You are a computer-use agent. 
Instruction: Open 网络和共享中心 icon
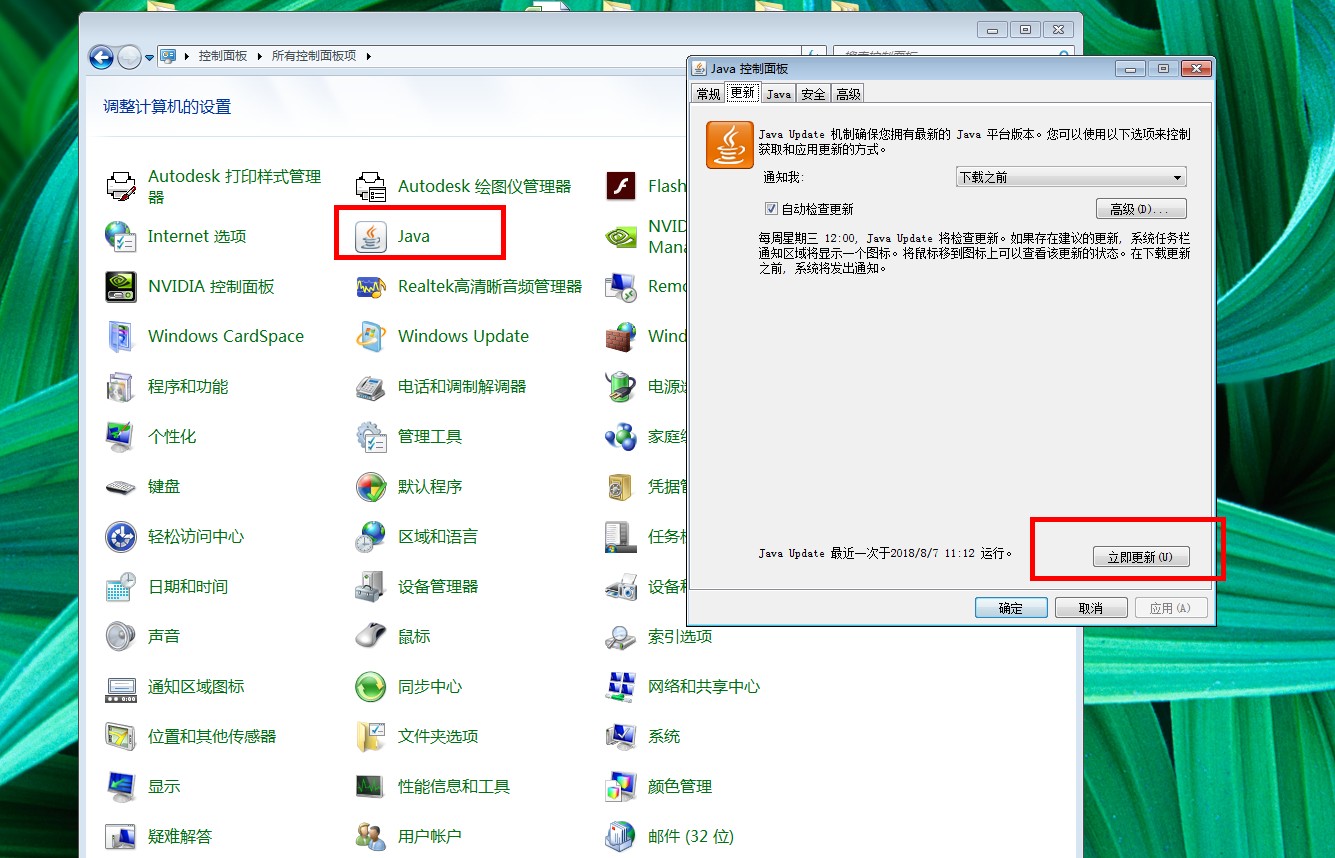621,686
